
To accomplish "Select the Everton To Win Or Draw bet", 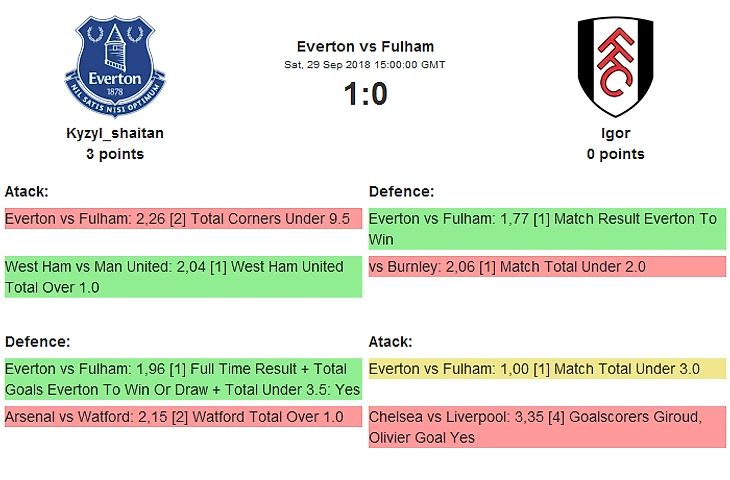I will tap(182, 379).
